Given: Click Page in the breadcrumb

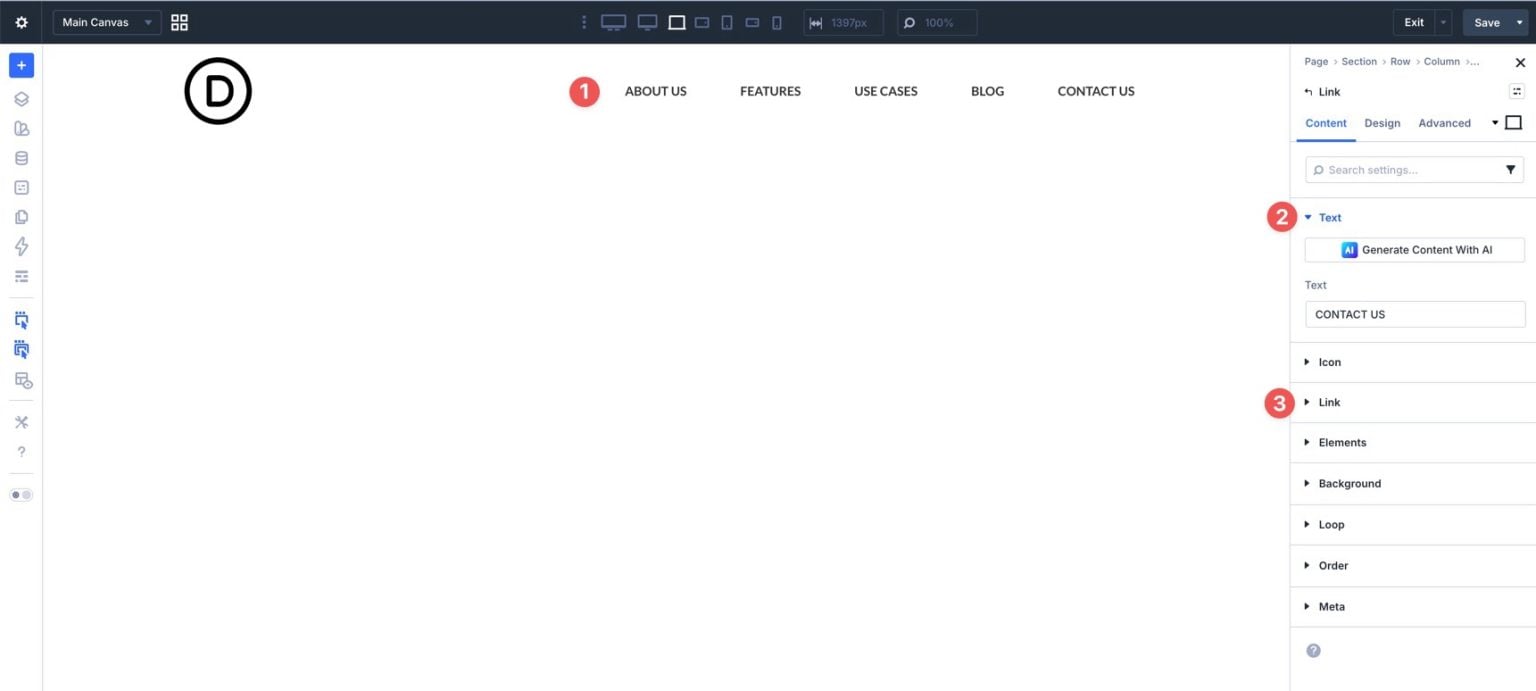Looking at the screenshot, I should pos(1316,62).
